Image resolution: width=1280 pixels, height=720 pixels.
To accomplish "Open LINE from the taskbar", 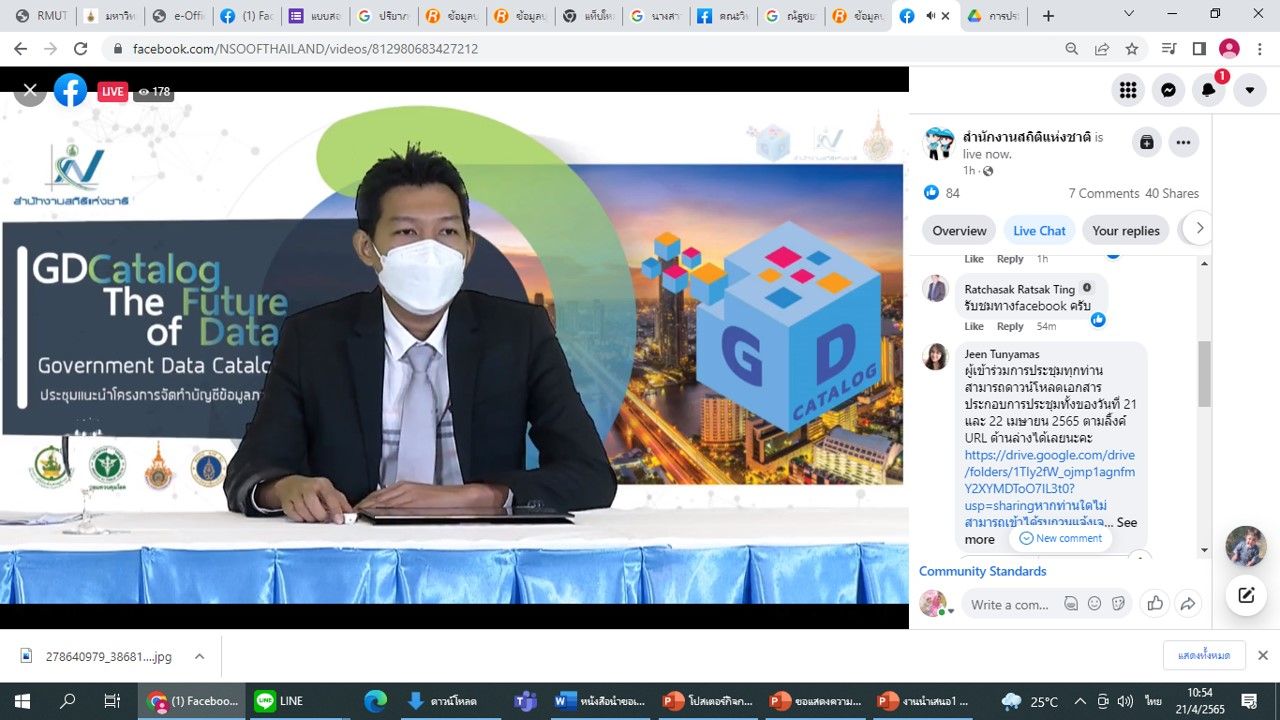I will coord(279,700).
